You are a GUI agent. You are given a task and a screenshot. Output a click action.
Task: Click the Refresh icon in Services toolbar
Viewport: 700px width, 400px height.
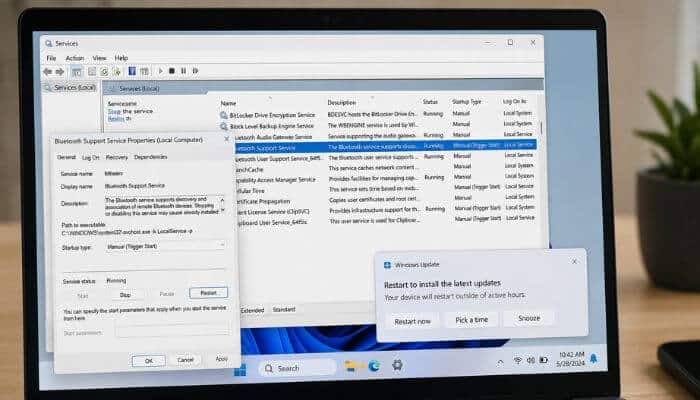pos(104,71)
